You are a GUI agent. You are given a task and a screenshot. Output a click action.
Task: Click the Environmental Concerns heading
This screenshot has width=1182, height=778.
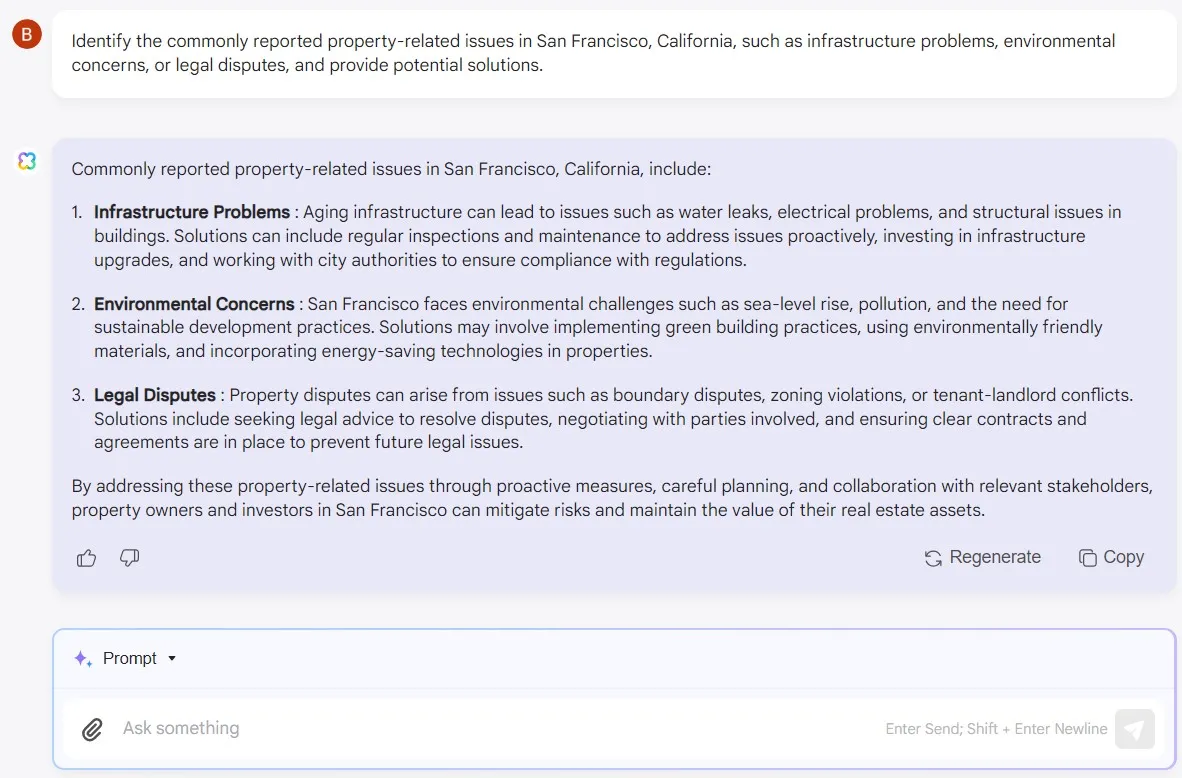(x=194, y=303)
